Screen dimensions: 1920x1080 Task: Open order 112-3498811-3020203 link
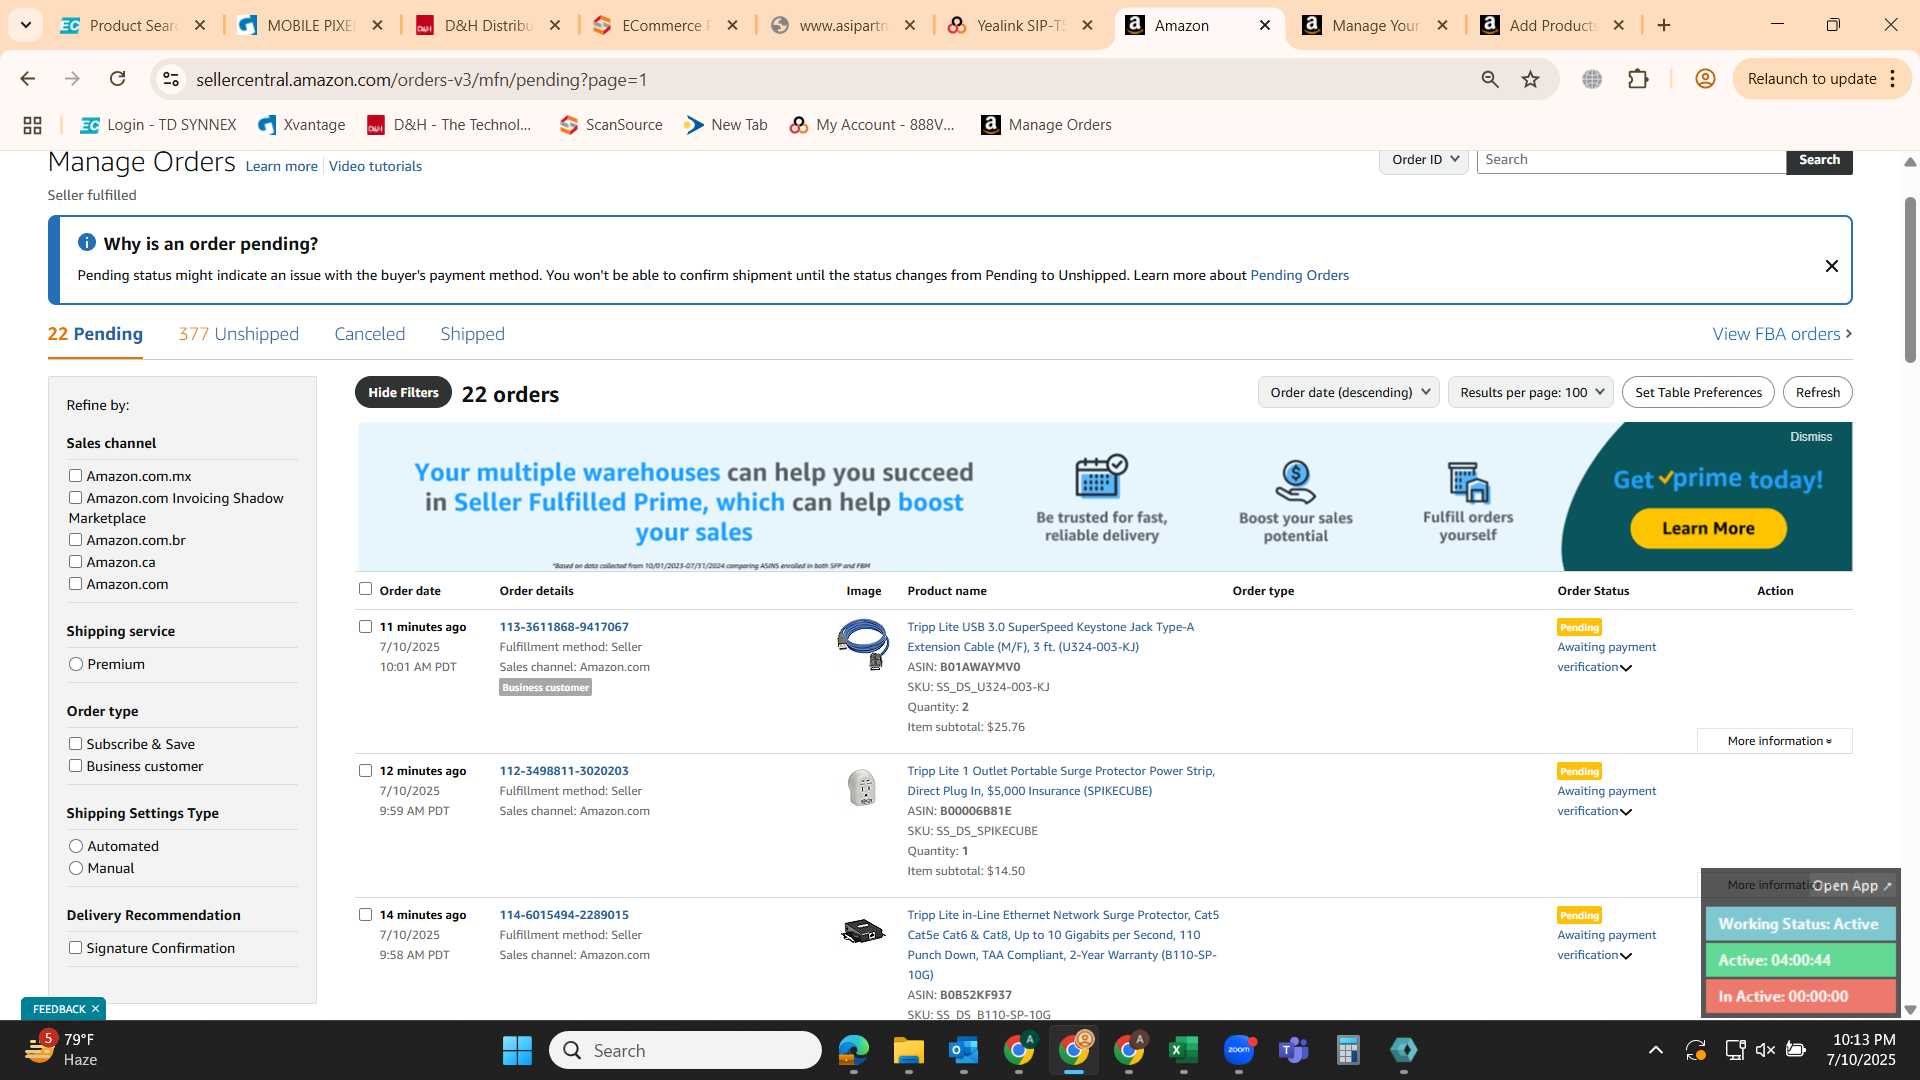(x=564, y=771)
